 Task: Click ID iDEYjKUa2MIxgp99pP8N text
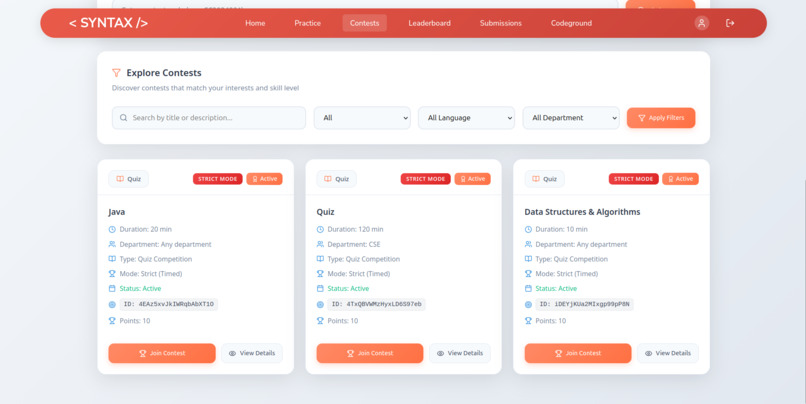pyautogui.click(x=584, y=304)
